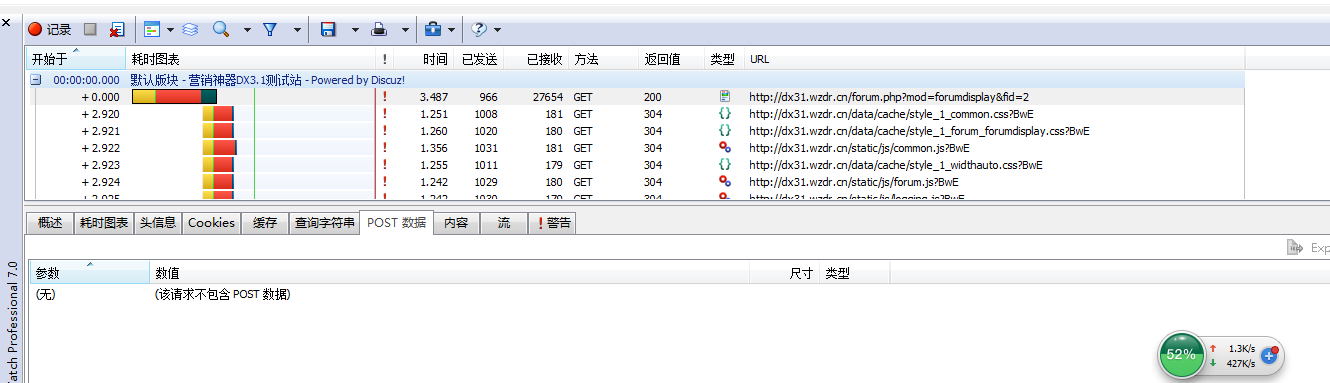The image size is (1330, 383).
Task: Switch to the 内容 tab
Action: tap(456, 223)
